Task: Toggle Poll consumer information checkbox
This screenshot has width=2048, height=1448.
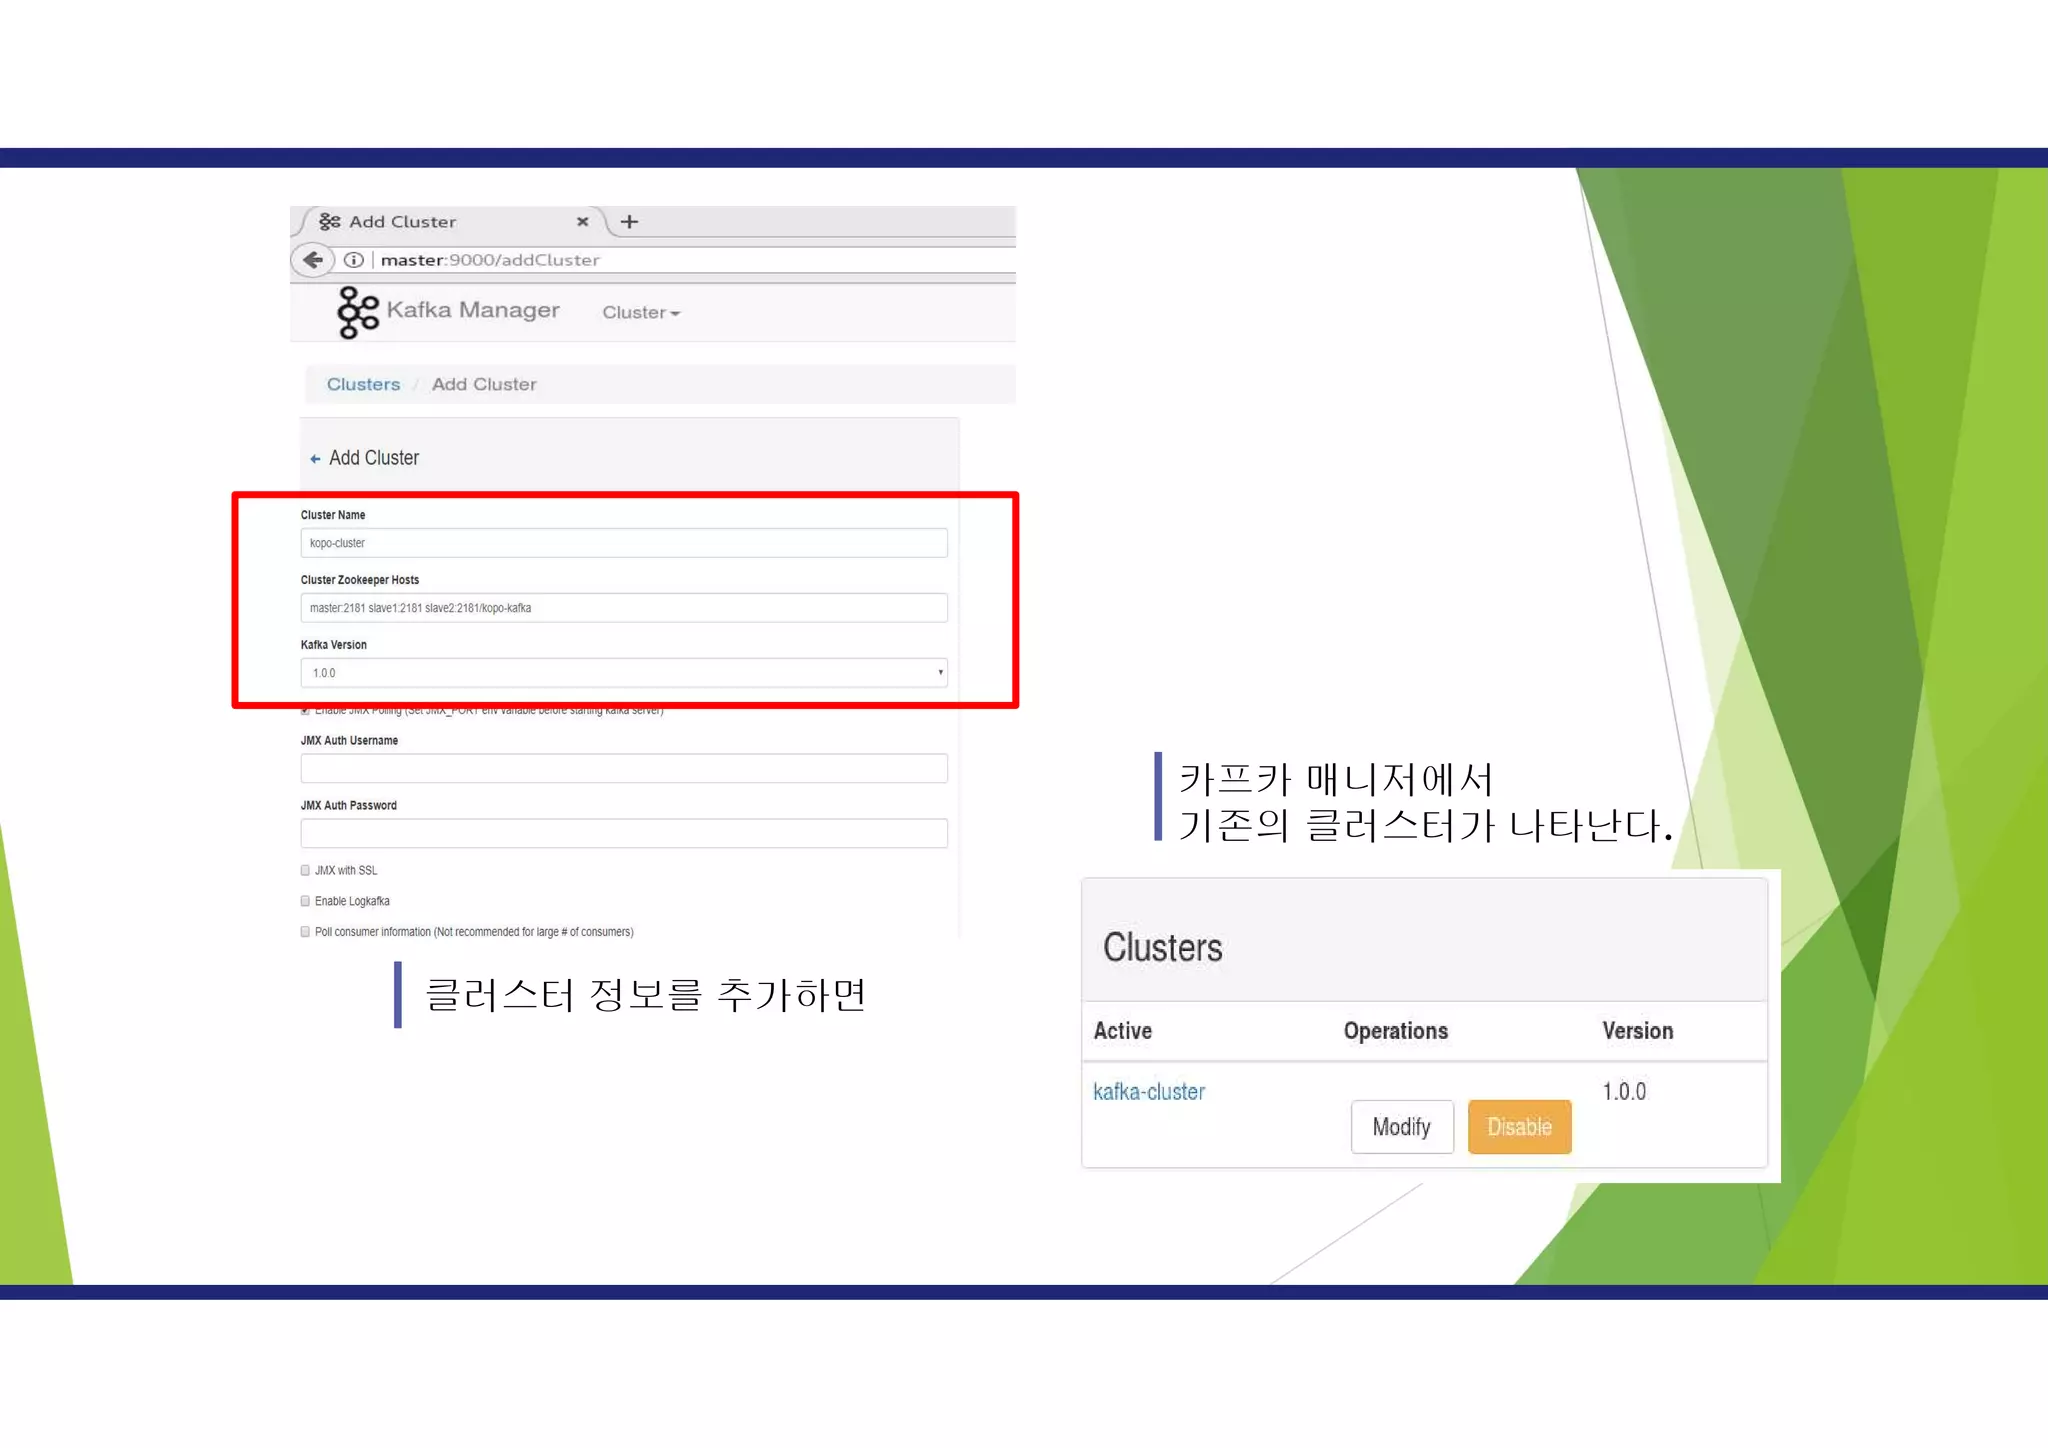Action: click(306, 932)
